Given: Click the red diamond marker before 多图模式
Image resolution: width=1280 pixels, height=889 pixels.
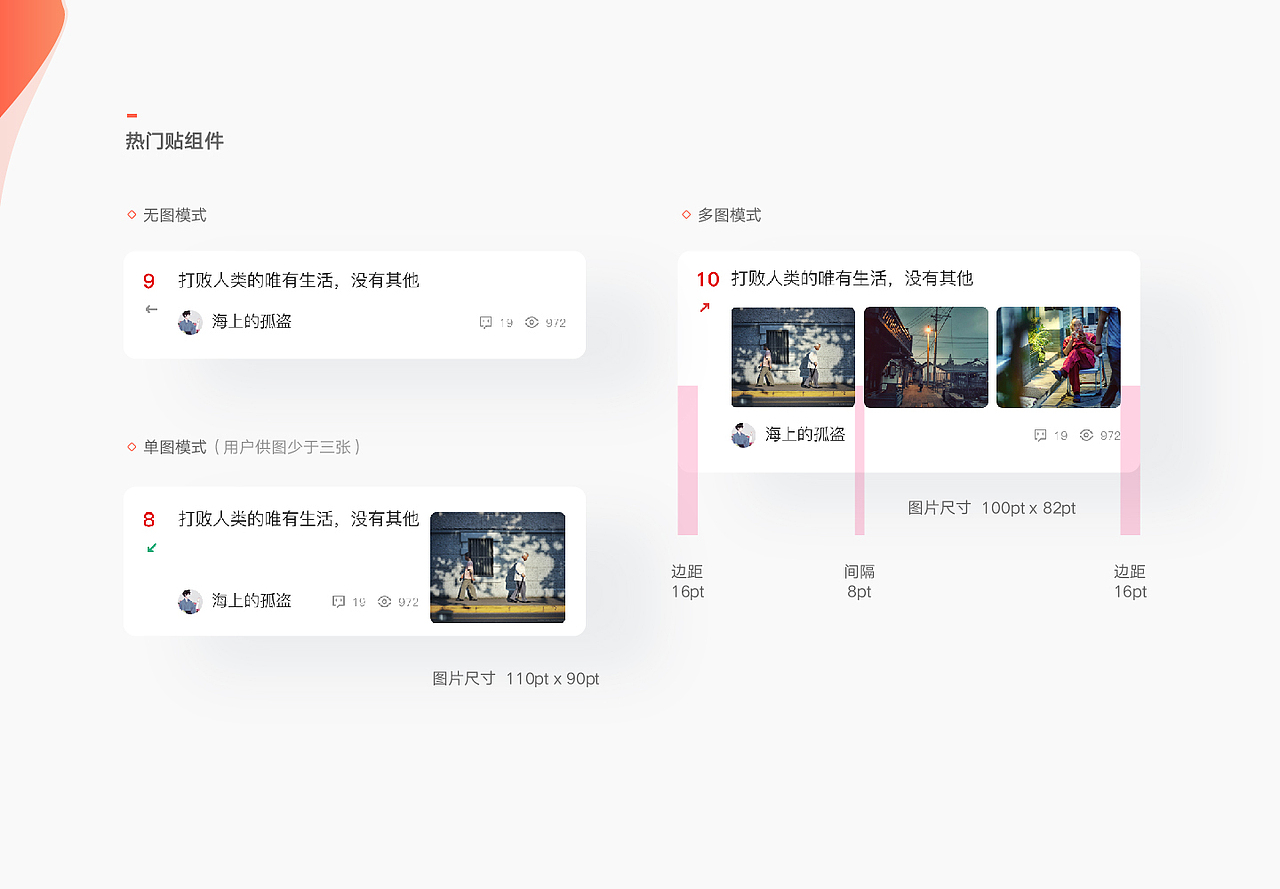Looking at the screenshot, I should pyautogui.click(x=685, y=214).
